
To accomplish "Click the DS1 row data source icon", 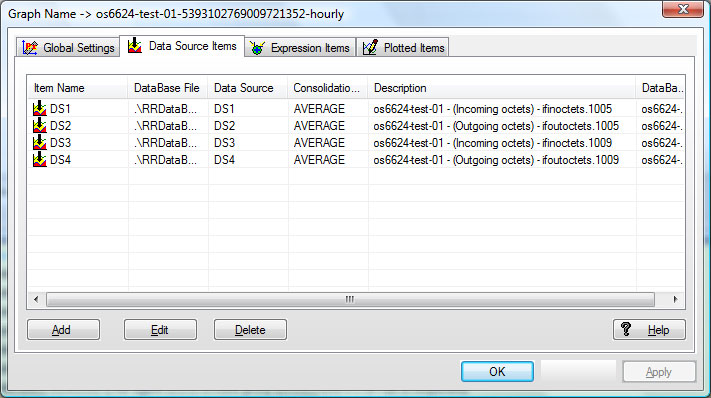I will coord(40,108).
